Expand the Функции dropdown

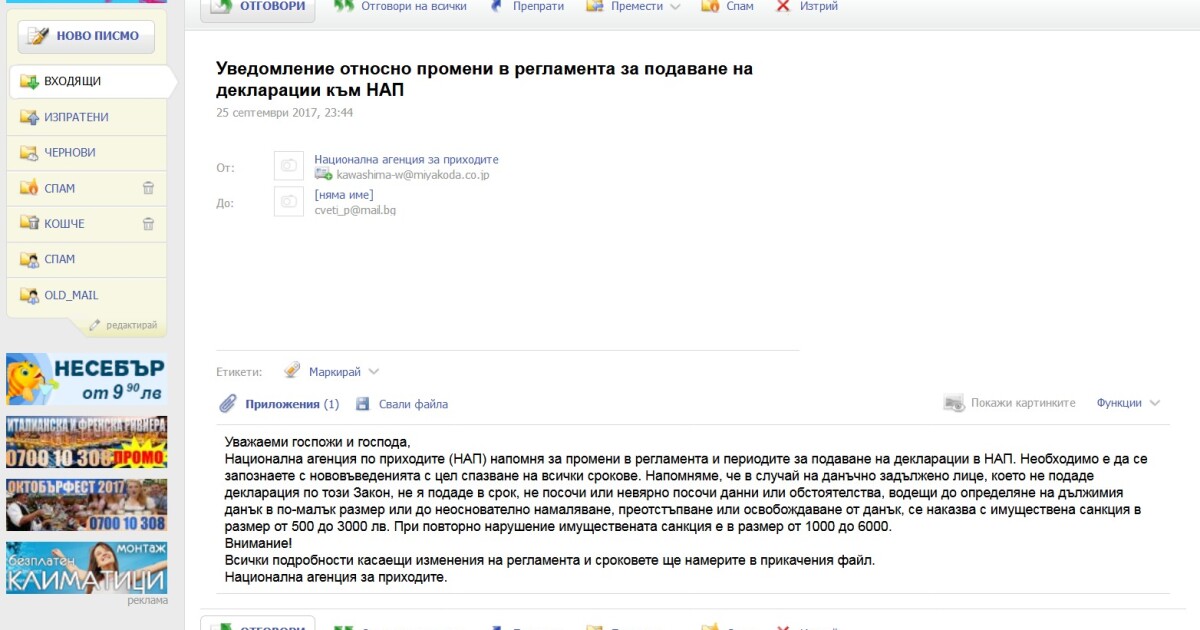pos(1128,403)
